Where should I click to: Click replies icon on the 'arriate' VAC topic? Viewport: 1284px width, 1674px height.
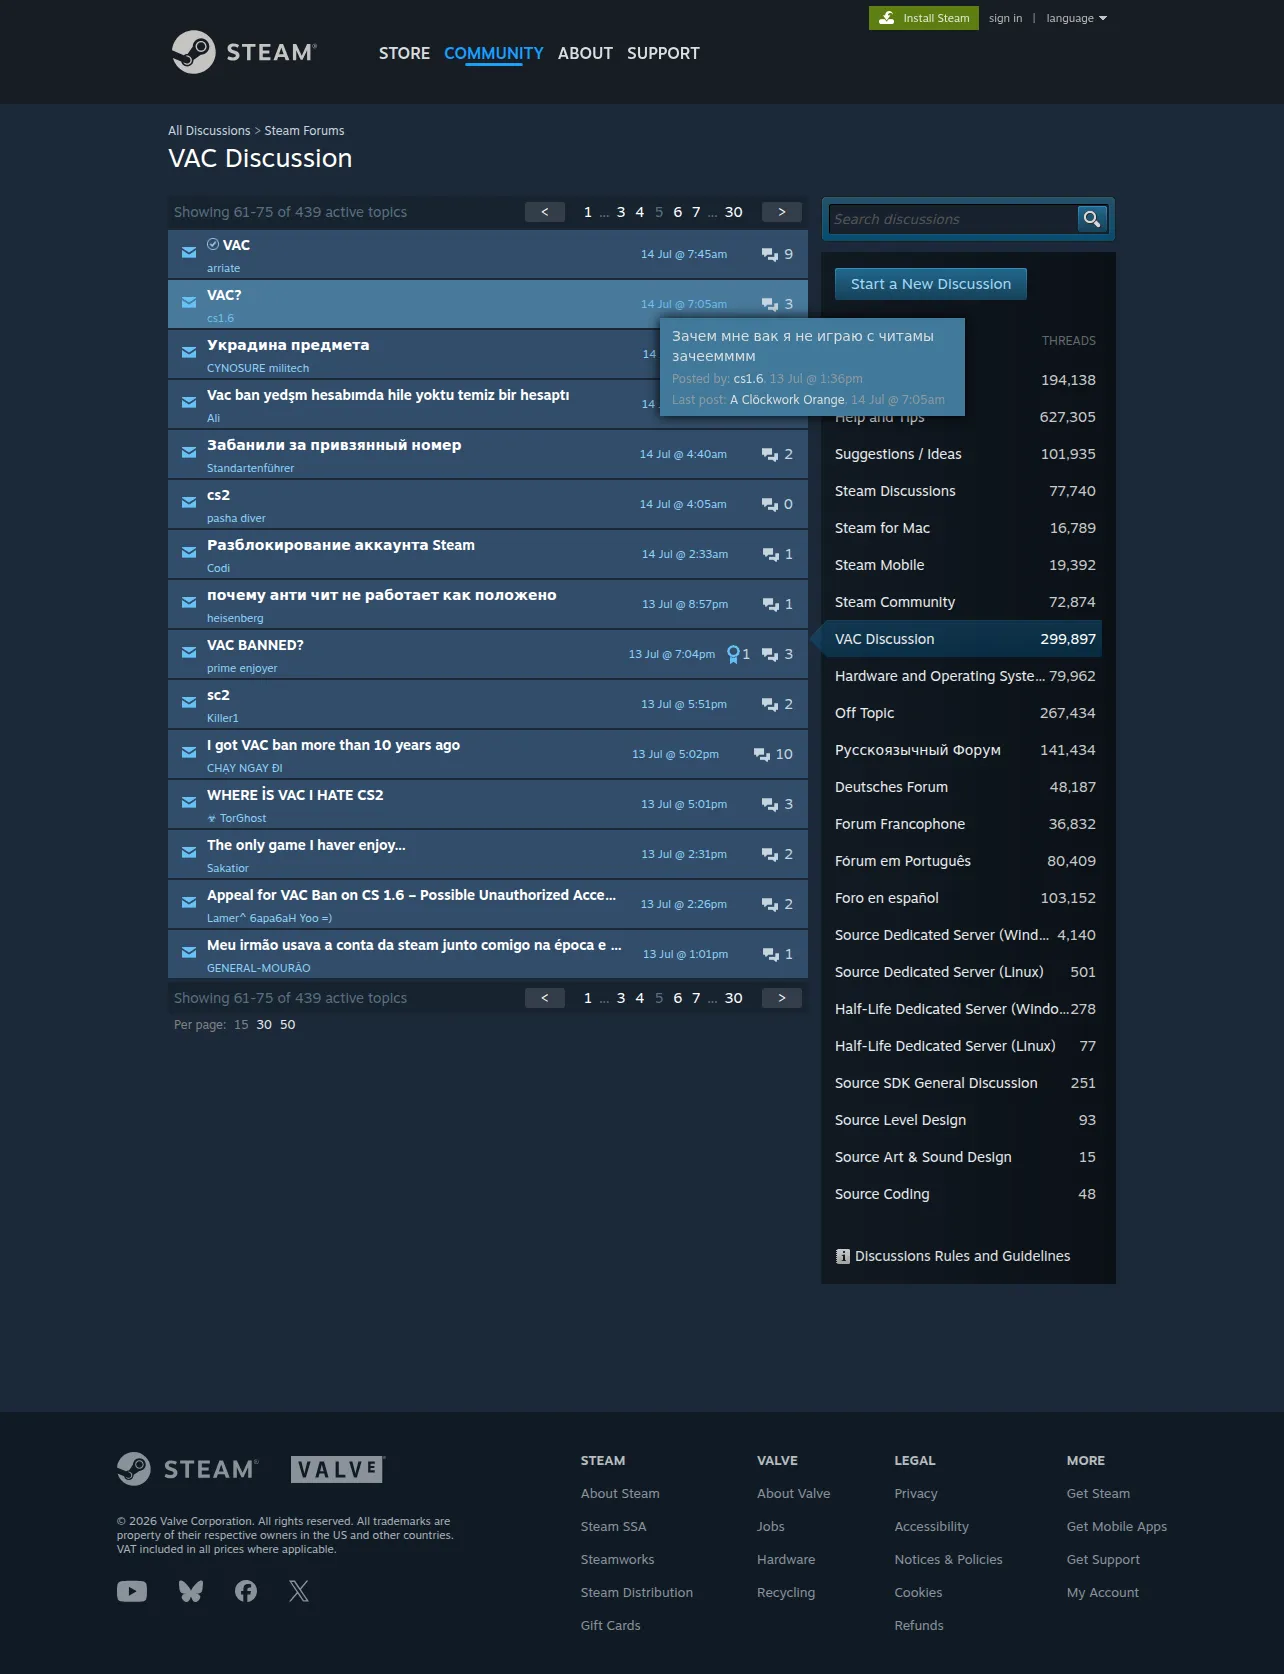pos(770,254)
